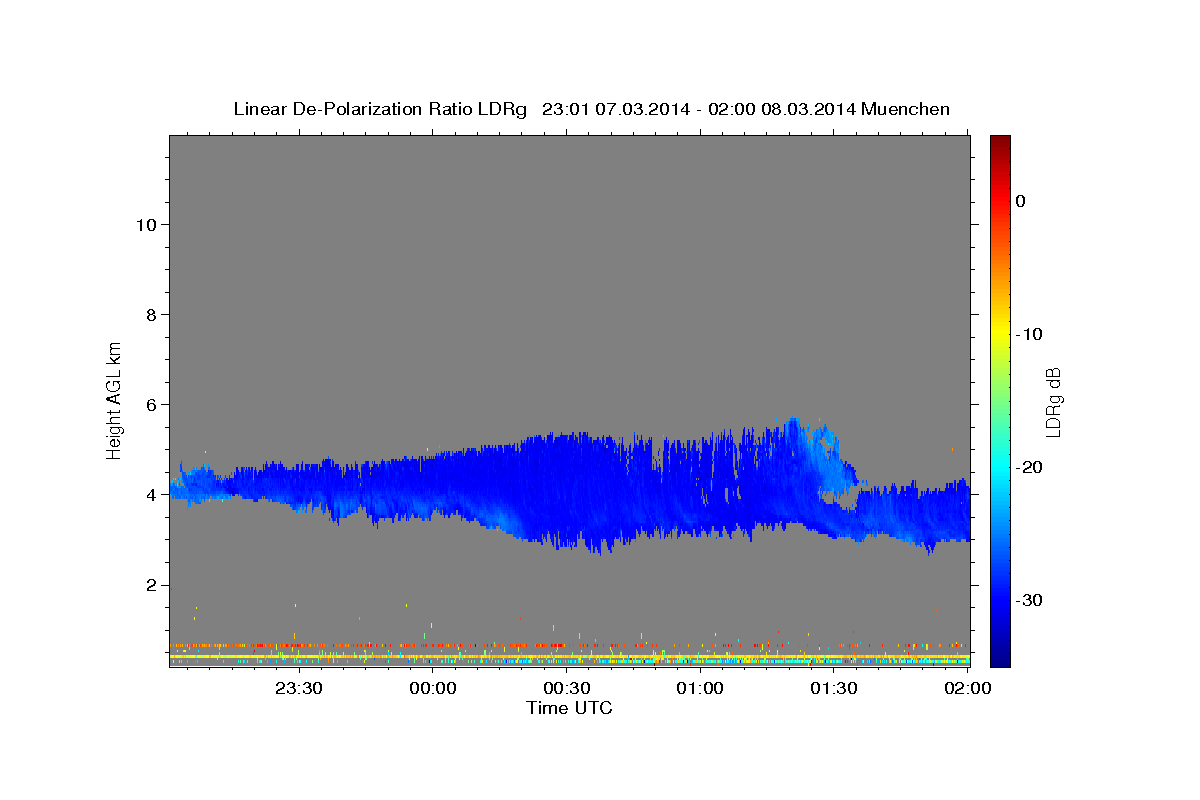The height and width of the screenshot is (800, 1200).
Task: Click the 'Time UTC' axis label
Action: click(569, 708)
